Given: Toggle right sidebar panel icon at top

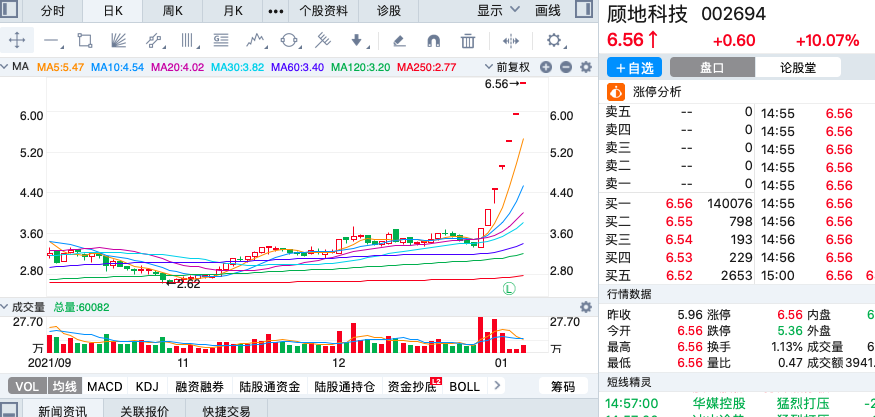Looking at the screenshot, I should pyautogui.click(x=584, y=9).
